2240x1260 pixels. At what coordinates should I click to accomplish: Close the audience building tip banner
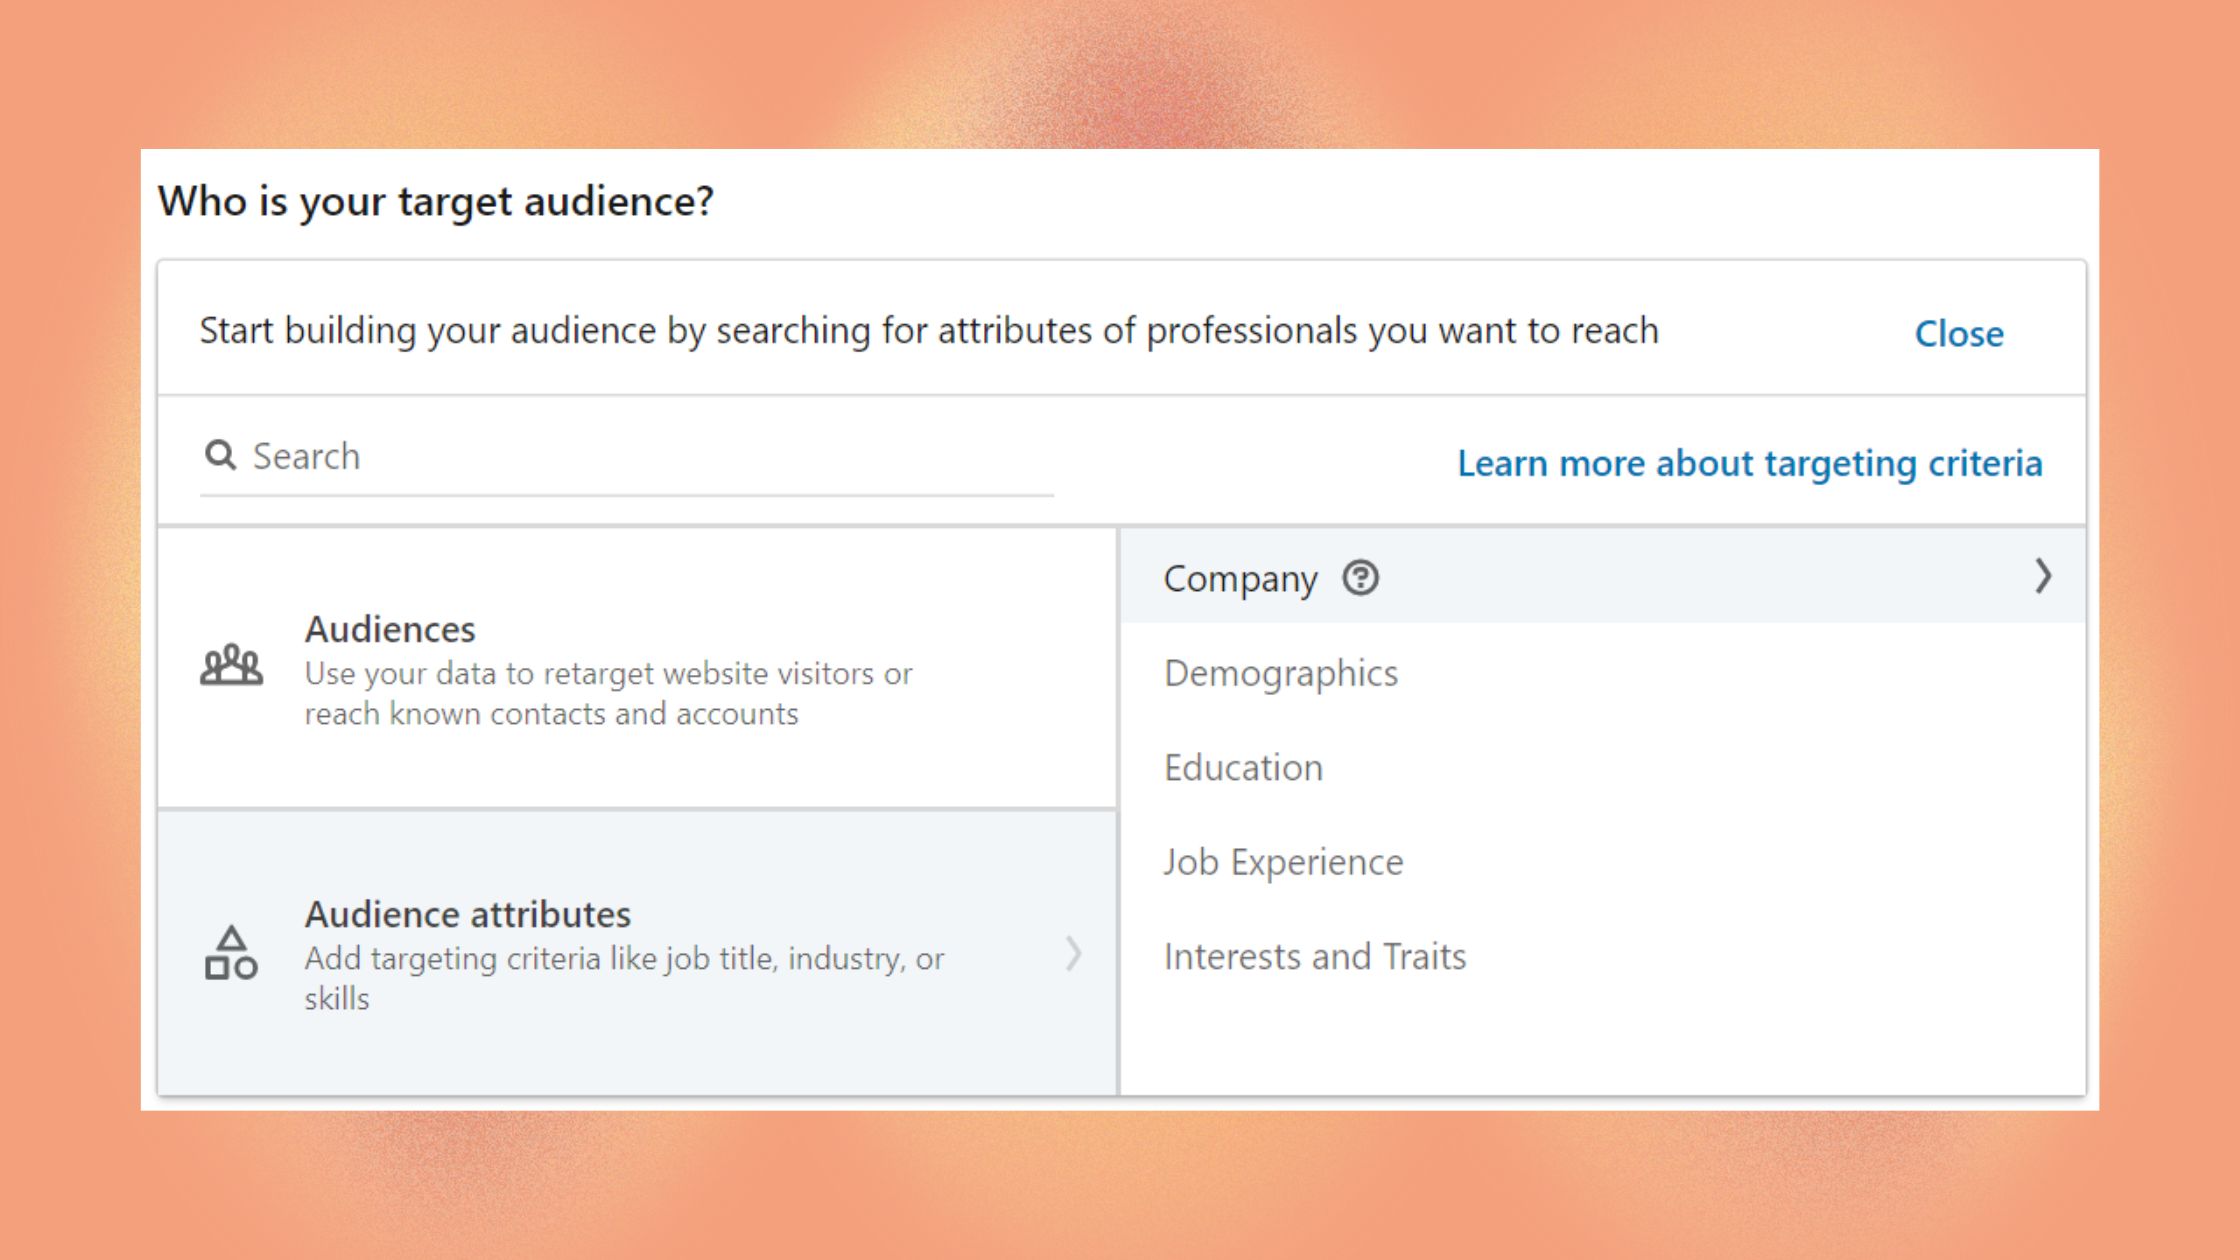click(1958, 334)
